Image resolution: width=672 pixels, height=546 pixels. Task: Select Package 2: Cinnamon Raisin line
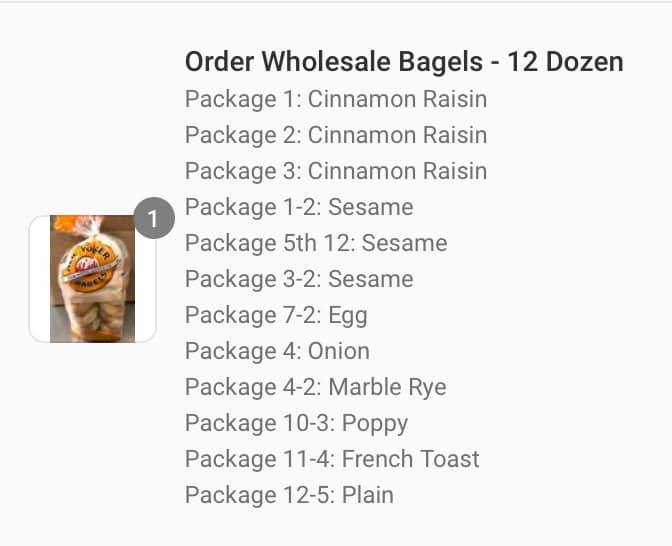pyautogui.click(x=336, y=135)
